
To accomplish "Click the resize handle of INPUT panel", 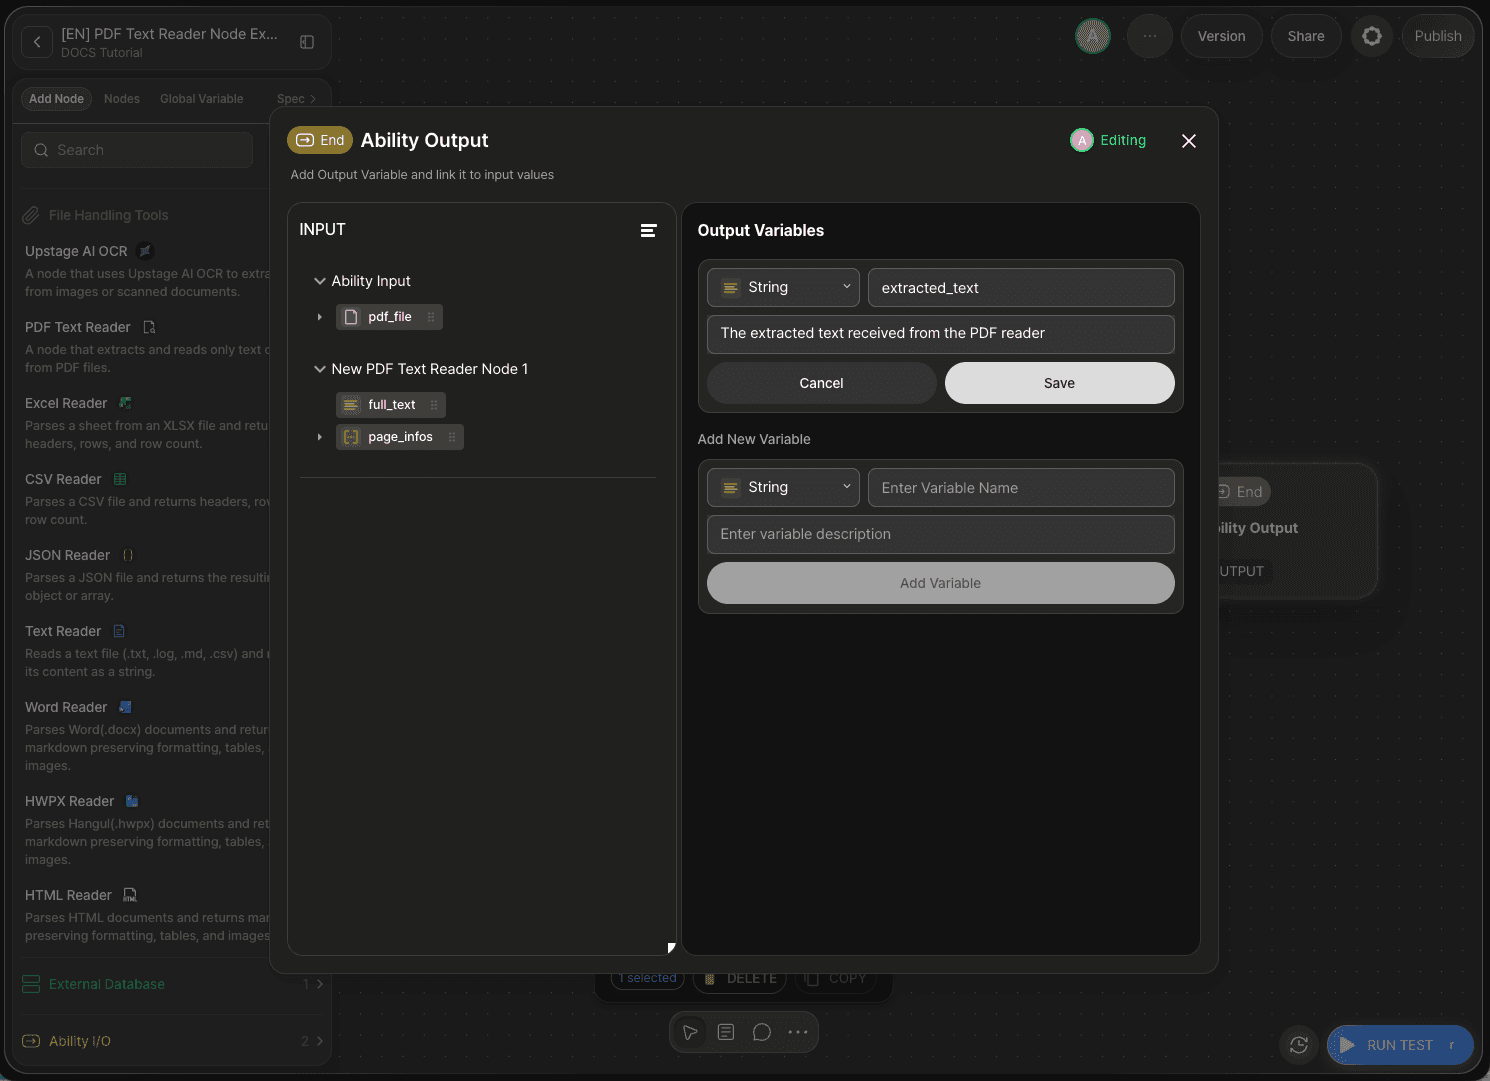I will (x=671, y=948).
